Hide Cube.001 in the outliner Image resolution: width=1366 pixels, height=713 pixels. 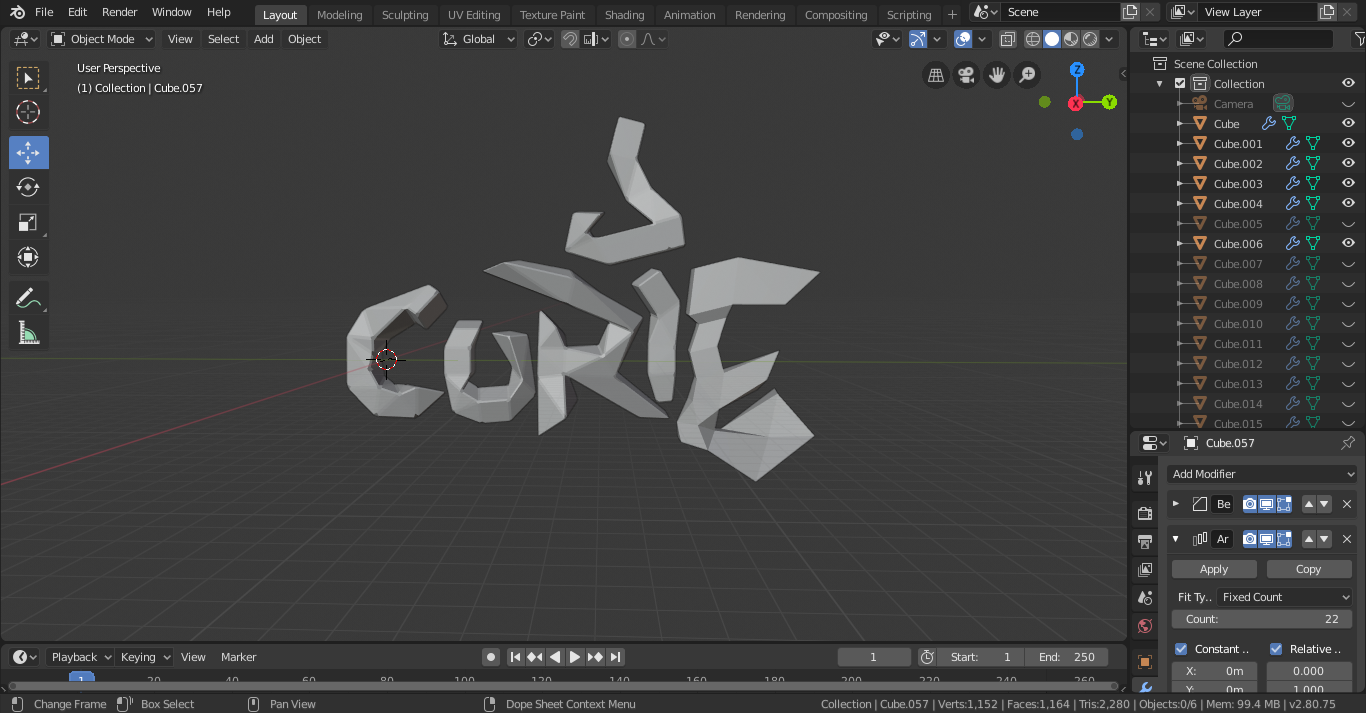1347,144
